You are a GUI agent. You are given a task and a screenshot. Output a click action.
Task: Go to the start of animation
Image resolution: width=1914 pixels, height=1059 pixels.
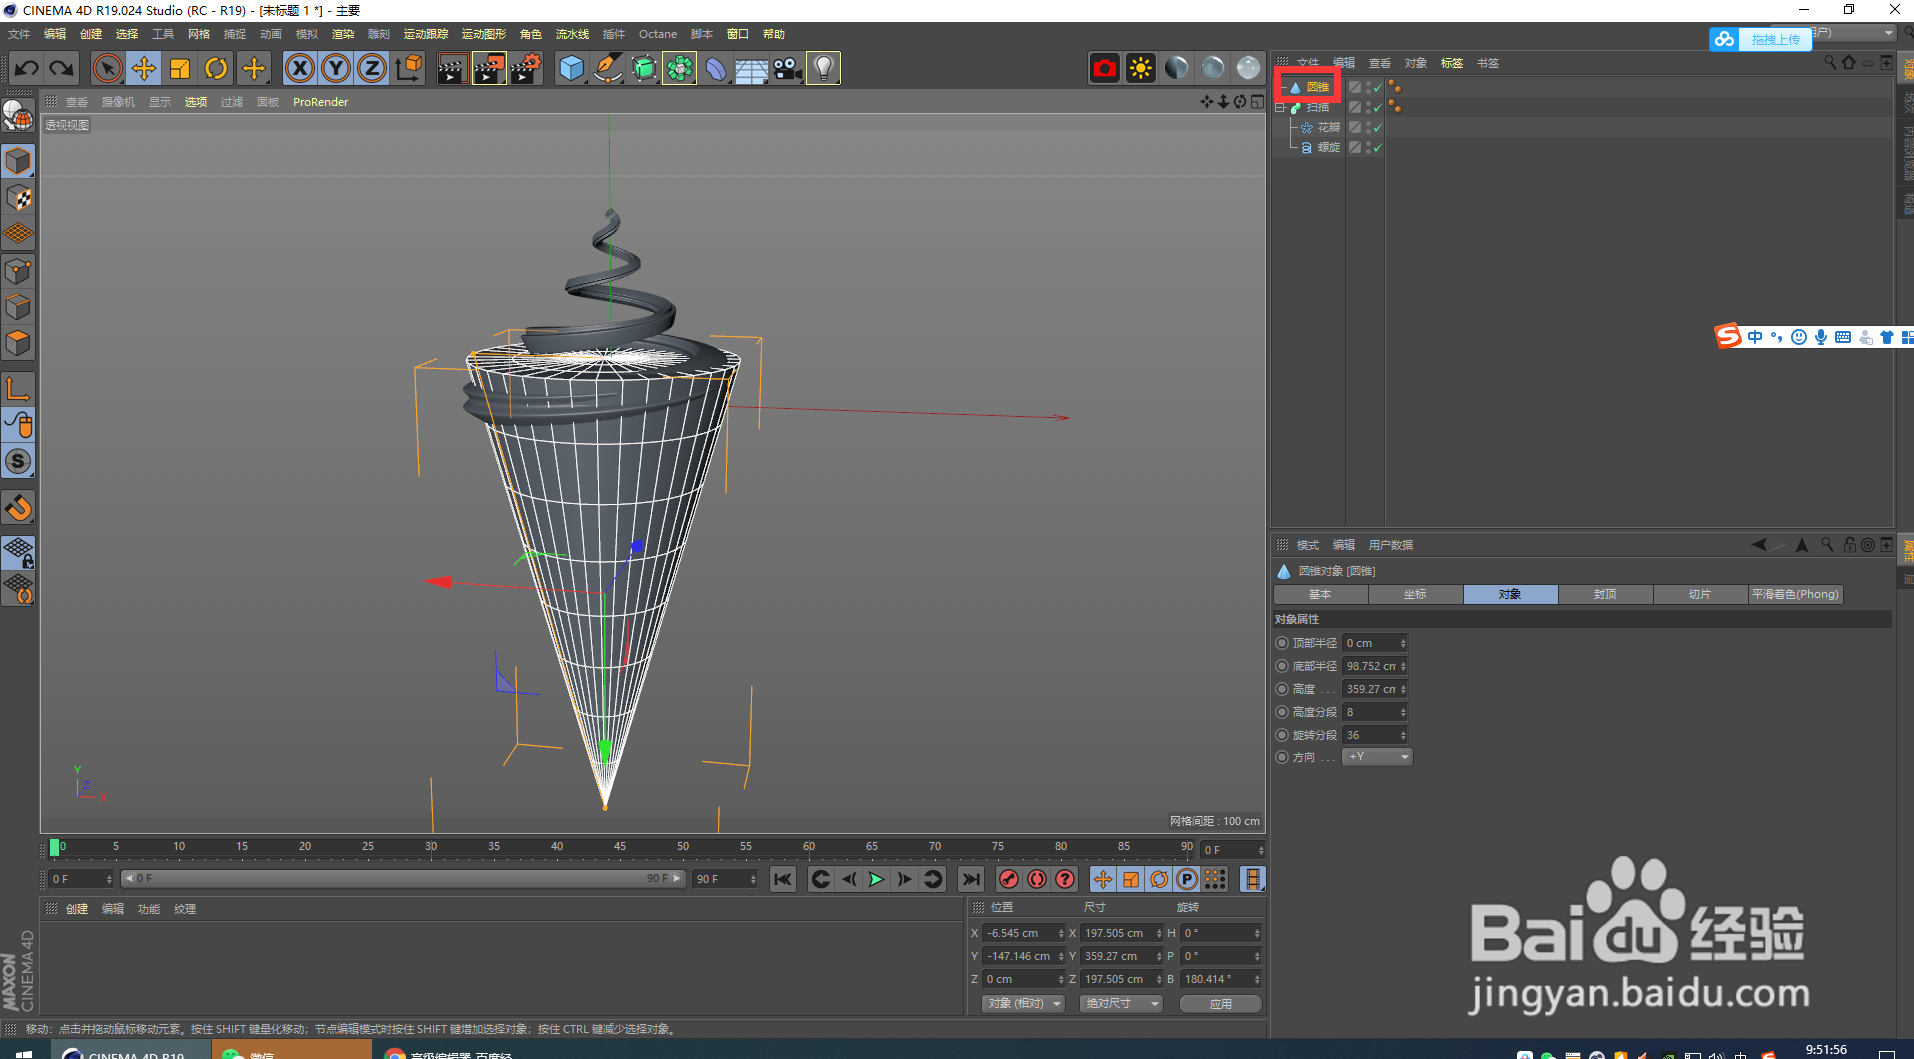coord(783,879)
